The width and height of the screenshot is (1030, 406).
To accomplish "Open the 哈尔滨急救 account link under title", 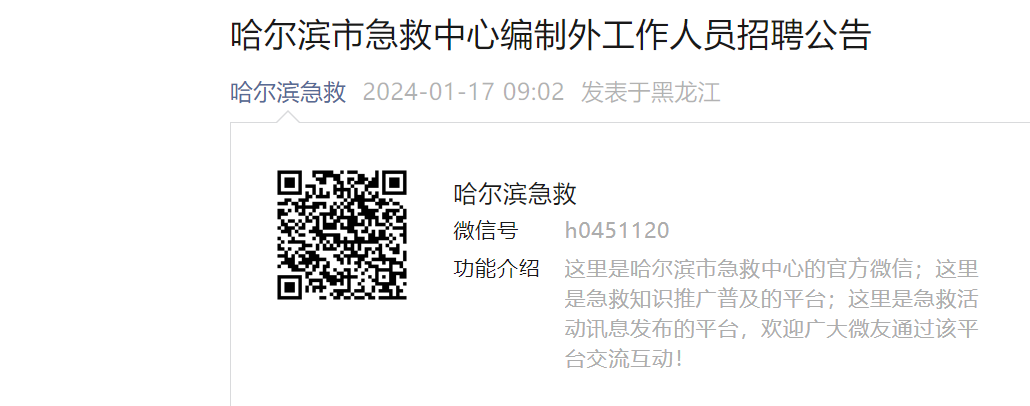I will click(288, 92).
